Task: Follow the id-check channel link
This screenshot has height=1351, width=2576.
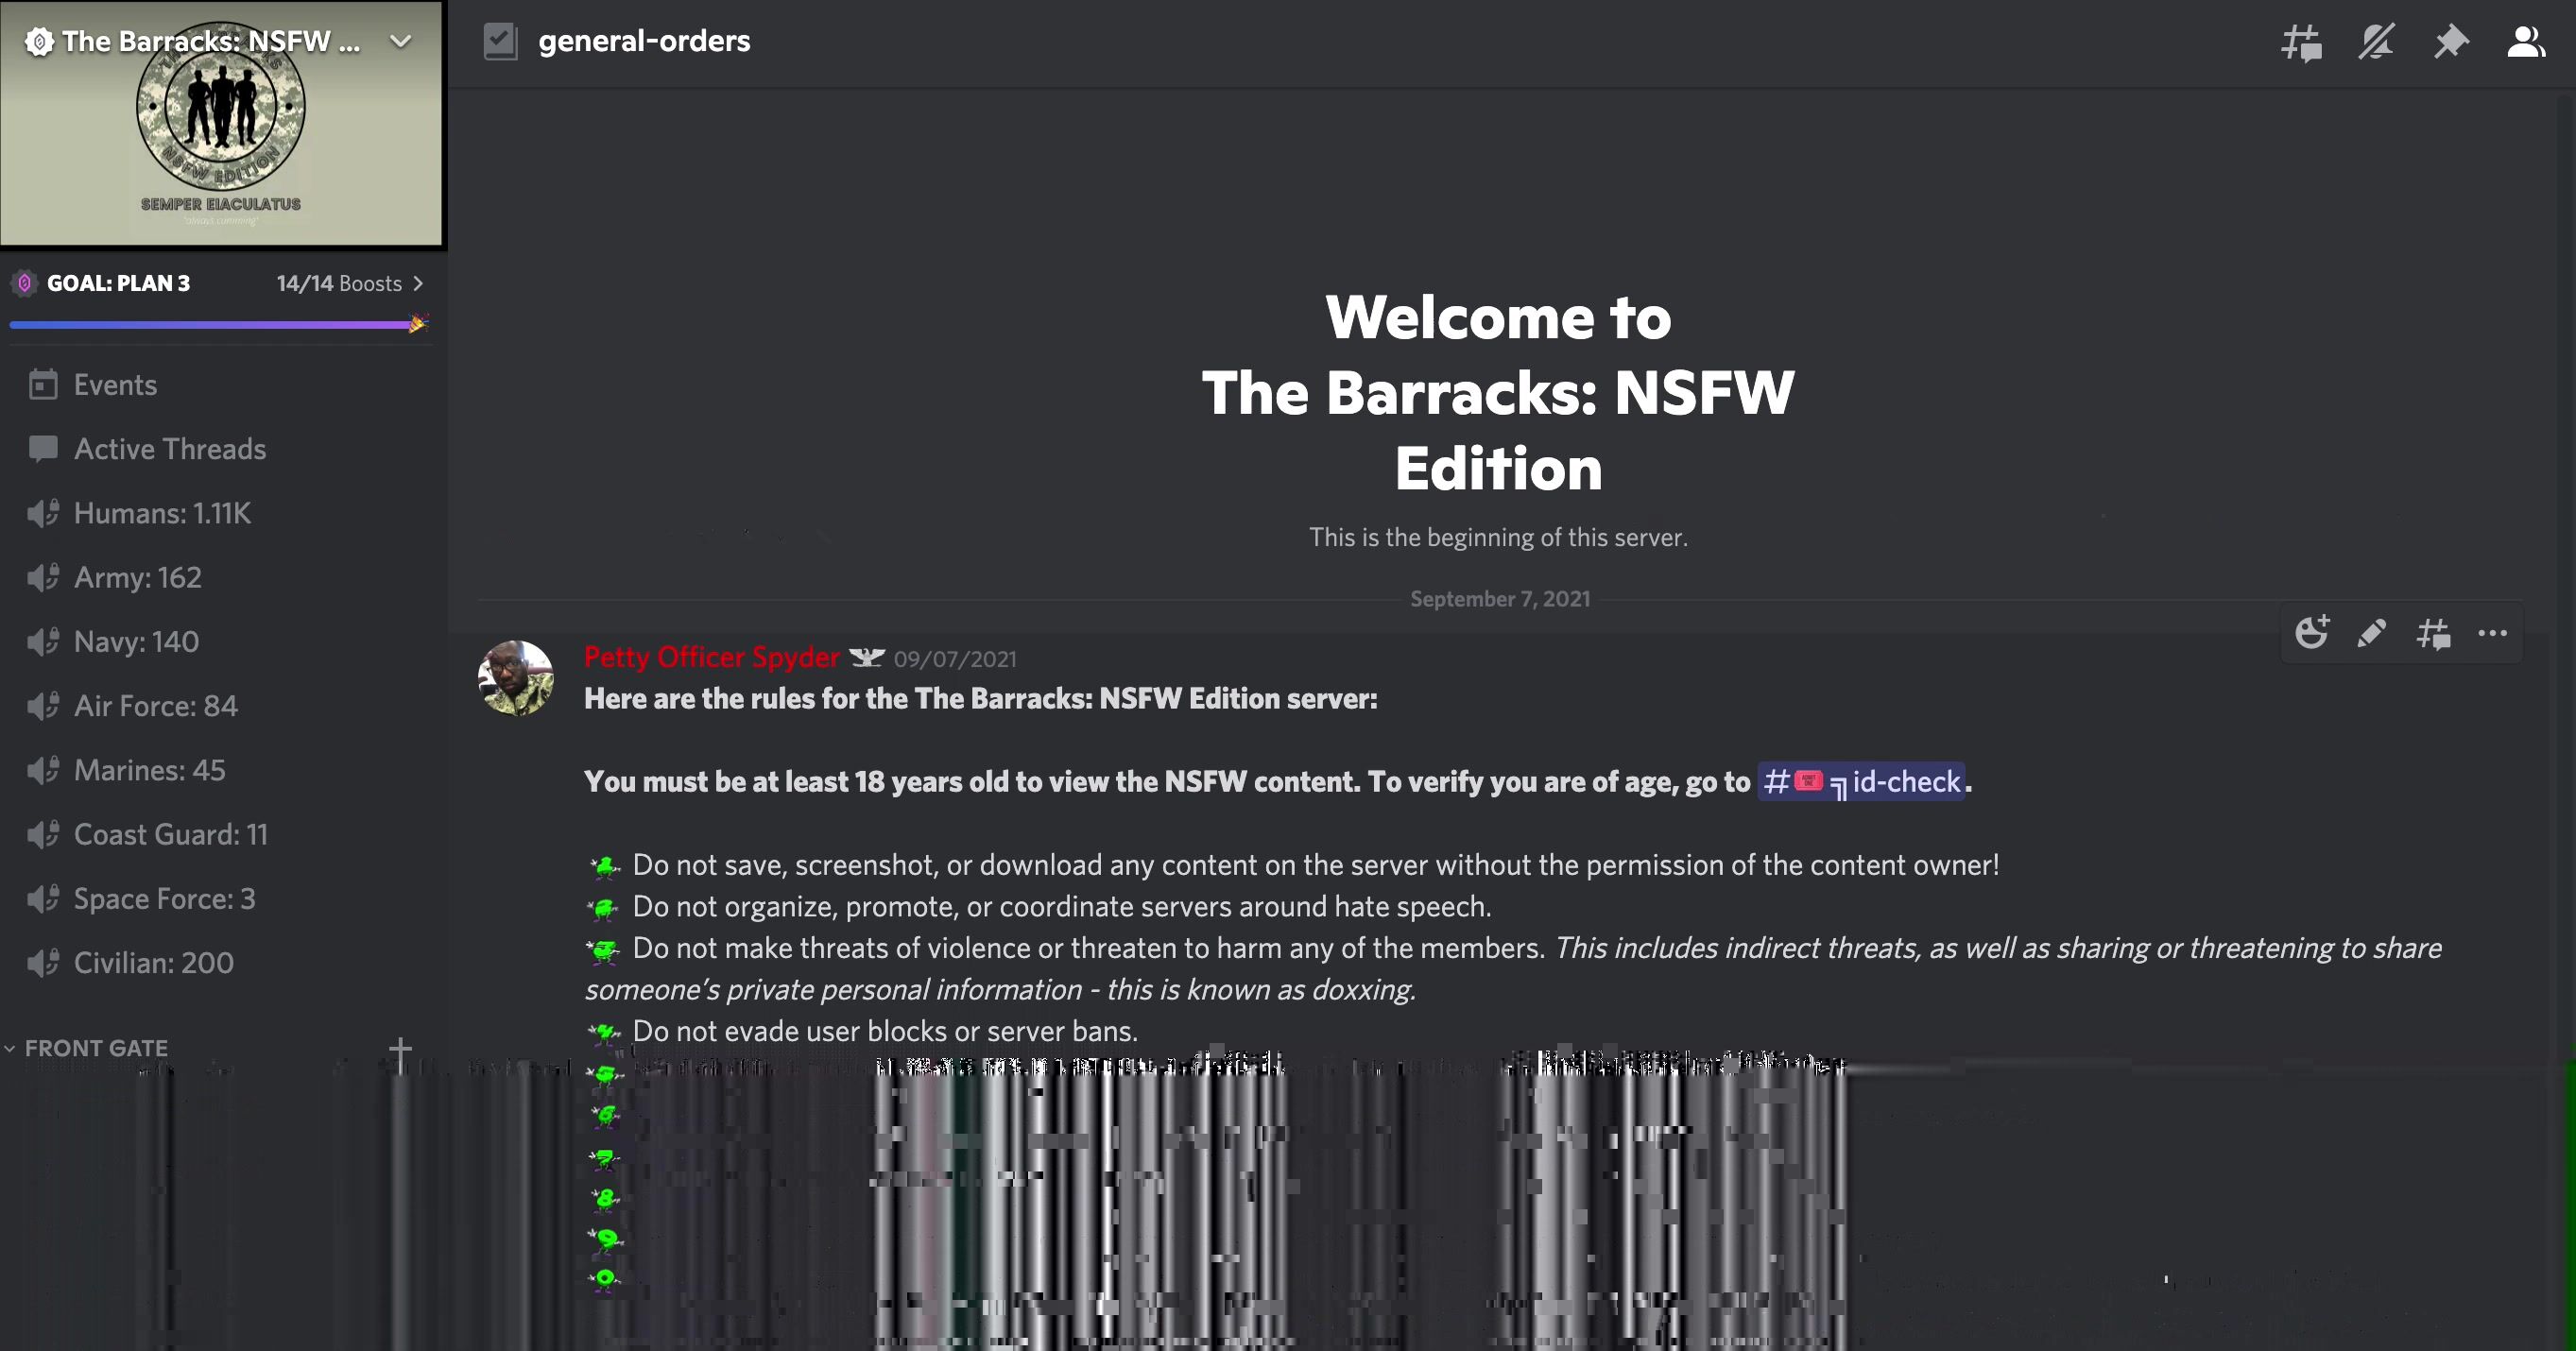Action: [x=1861, y=782]
